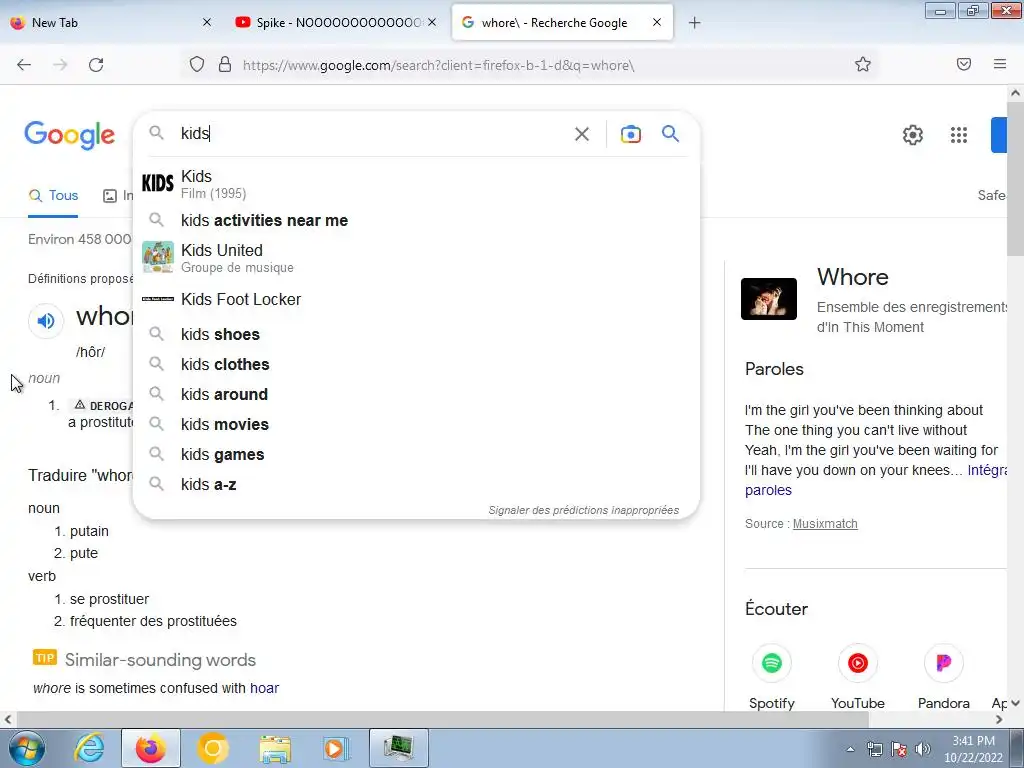
Task: Open Firefox on the taskbar
Action: tap(150, 748)
